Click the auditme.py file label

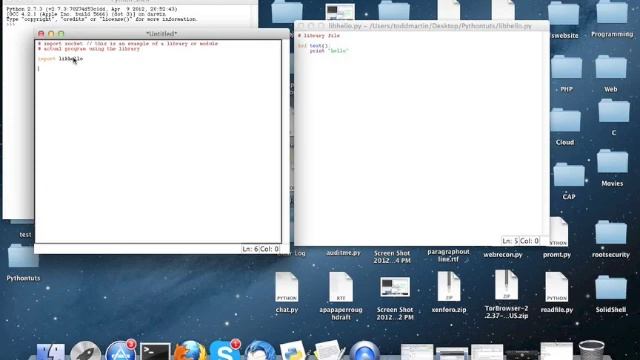point(343,253)
